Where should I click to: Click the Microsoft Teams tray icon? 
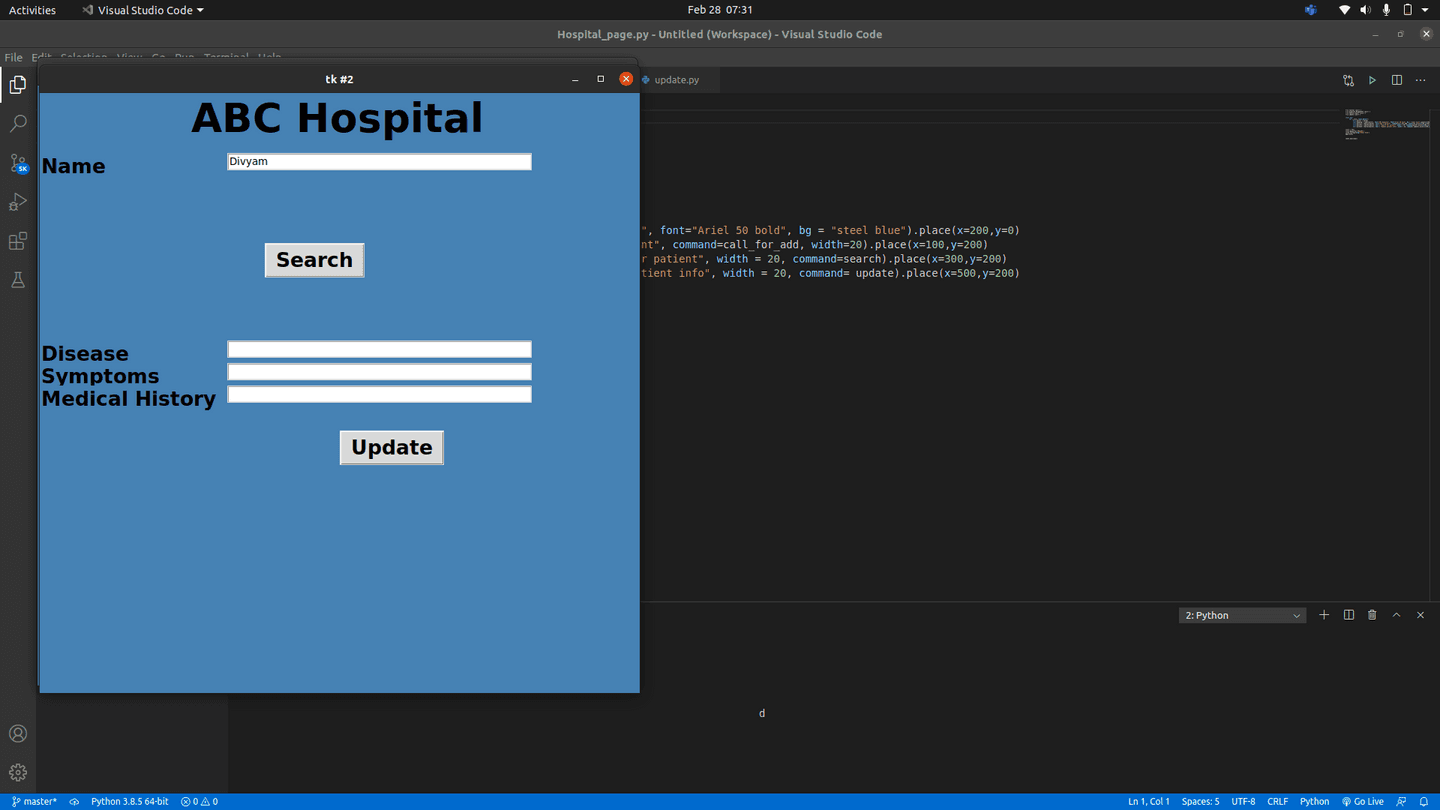pos(1311,10)
